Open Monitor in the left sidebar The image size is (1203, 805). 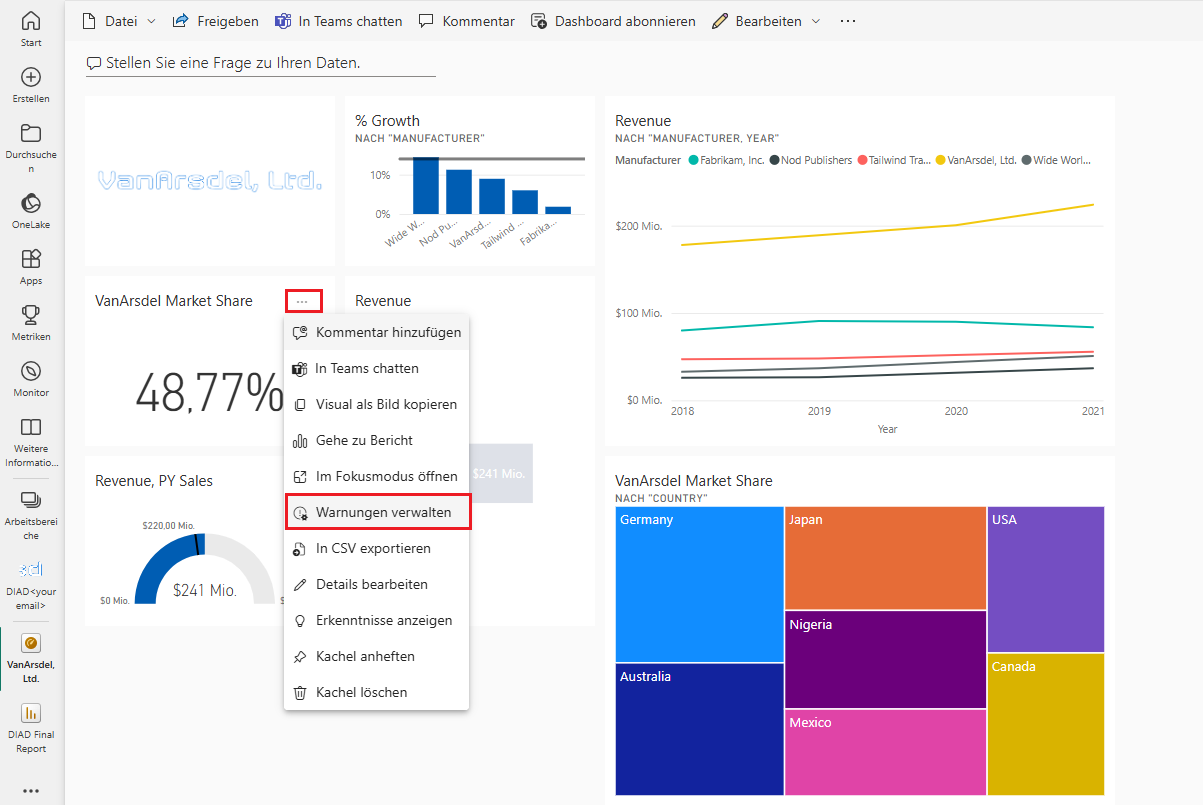click(31, 379)
